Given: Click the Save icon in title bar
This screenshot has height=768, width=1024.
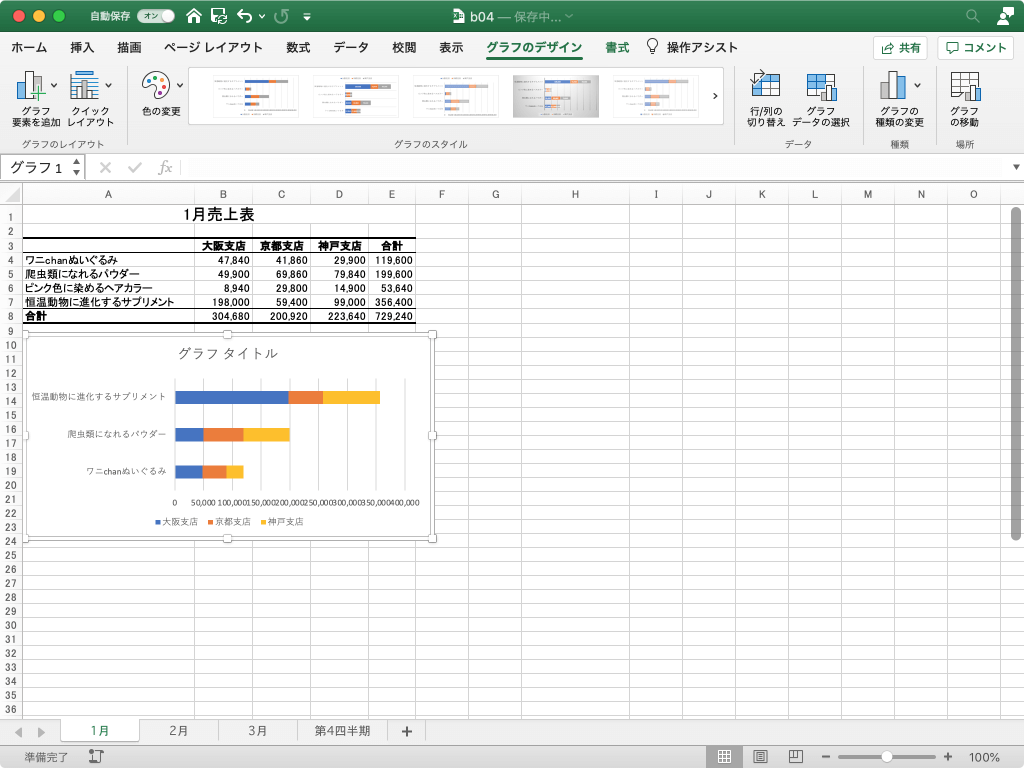Looking at the screenshot, I should [x=219, y=16].
